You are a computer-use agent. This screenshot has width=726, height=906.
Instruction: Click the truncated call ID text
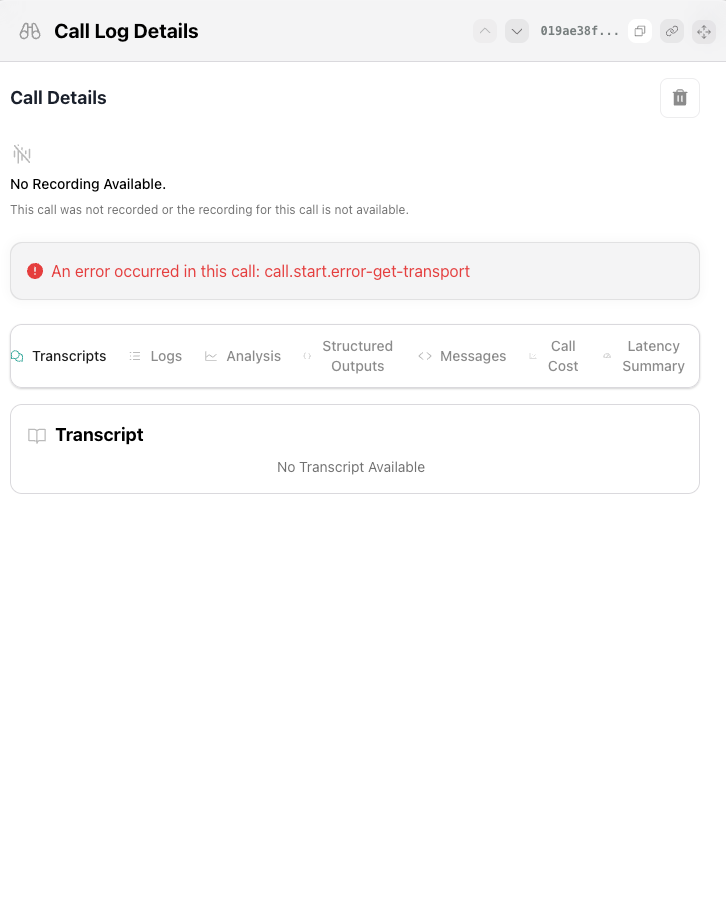(x=579, y=31)
